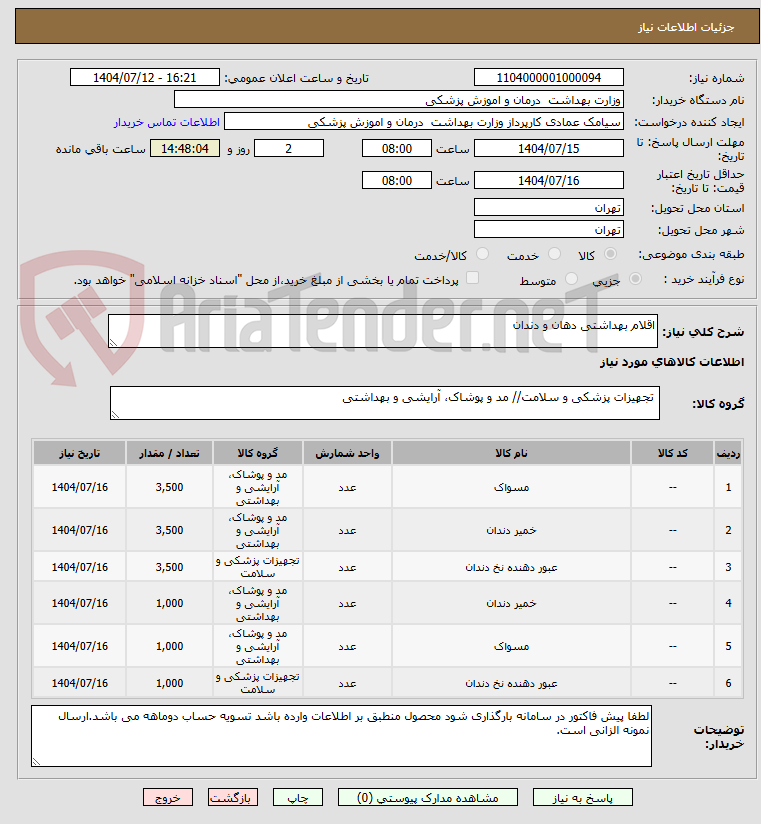
Task: Click quantity 1,000 in row 6
Action: 169,683
